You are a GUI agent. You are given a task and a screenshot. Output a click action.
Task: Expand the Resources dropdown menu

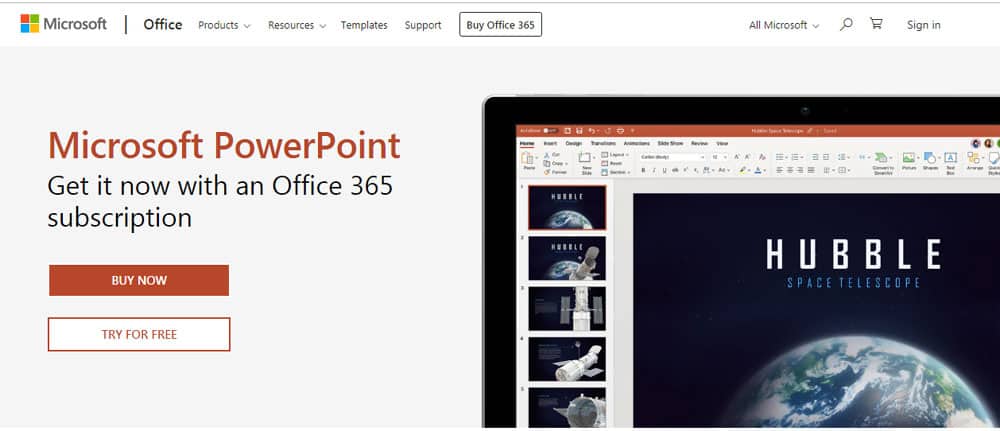(297, 25)
